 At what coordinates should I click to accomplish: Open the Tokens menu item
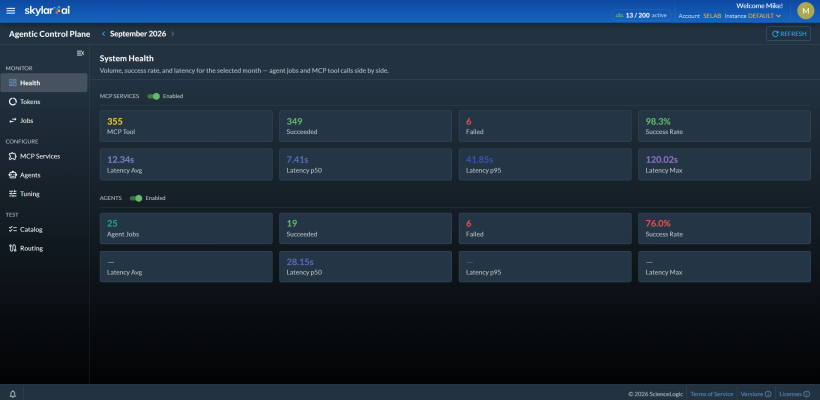(44, 101)
